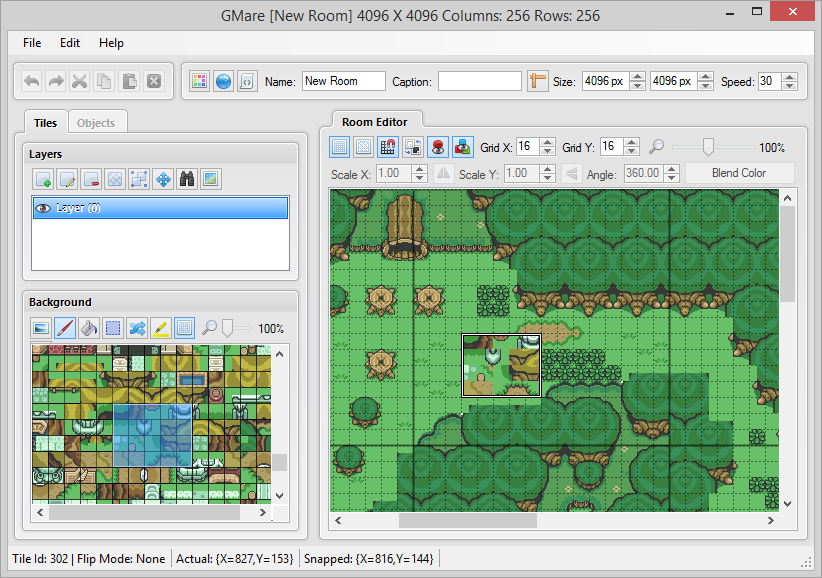The height and width of the screenshot is (578, 822).
Task: Toggle the colored blocks eye visibility button
Action: click(462, 147)
